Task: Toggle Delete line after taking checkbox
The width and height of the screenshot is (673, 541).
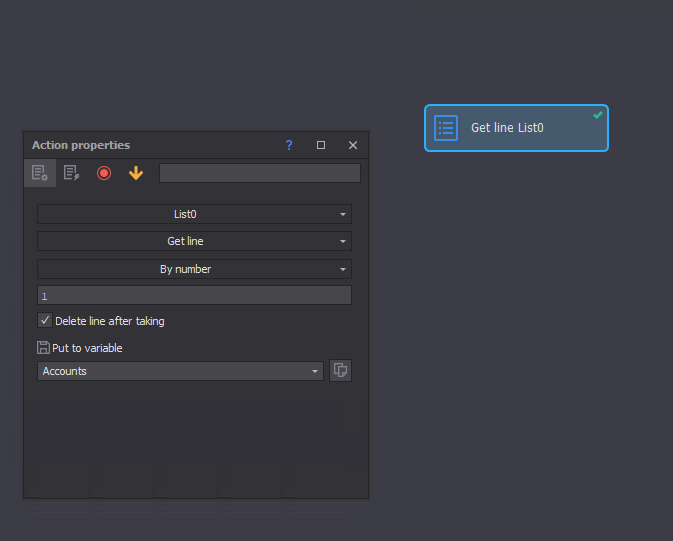Action: pos(45,321)
